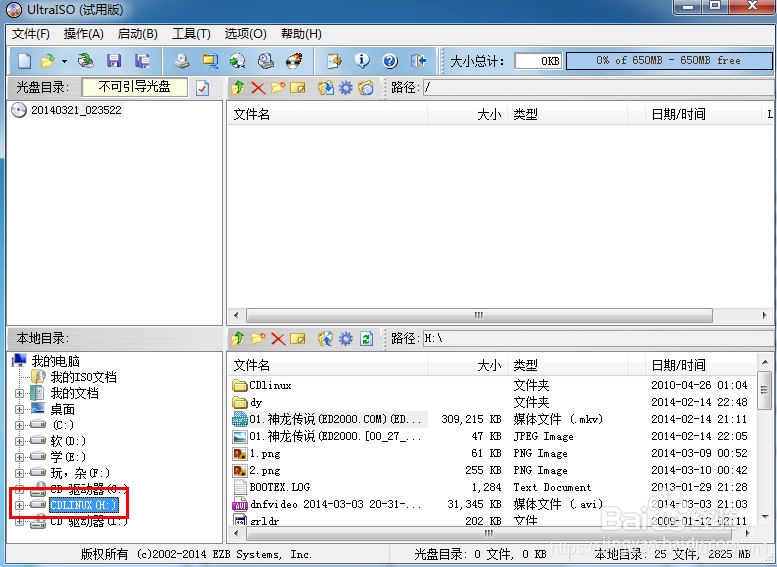
Task: Open the dropdown arrow beside Open icon
Action: pos(64,61)
